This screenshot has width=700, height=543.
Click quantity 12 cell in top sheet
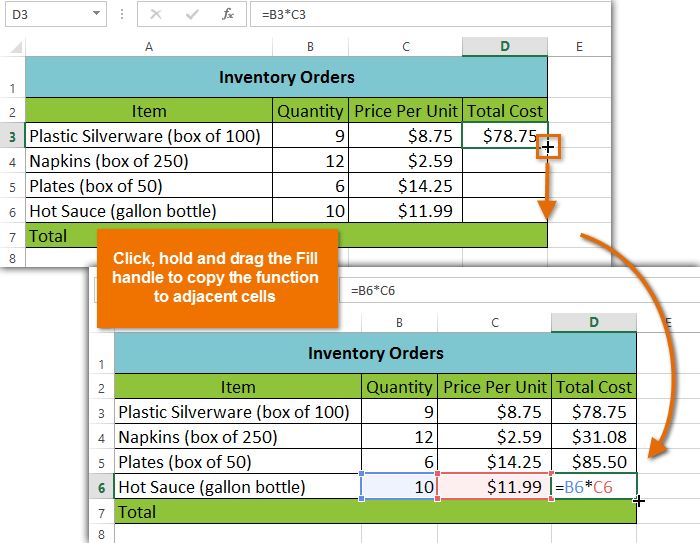310,161
